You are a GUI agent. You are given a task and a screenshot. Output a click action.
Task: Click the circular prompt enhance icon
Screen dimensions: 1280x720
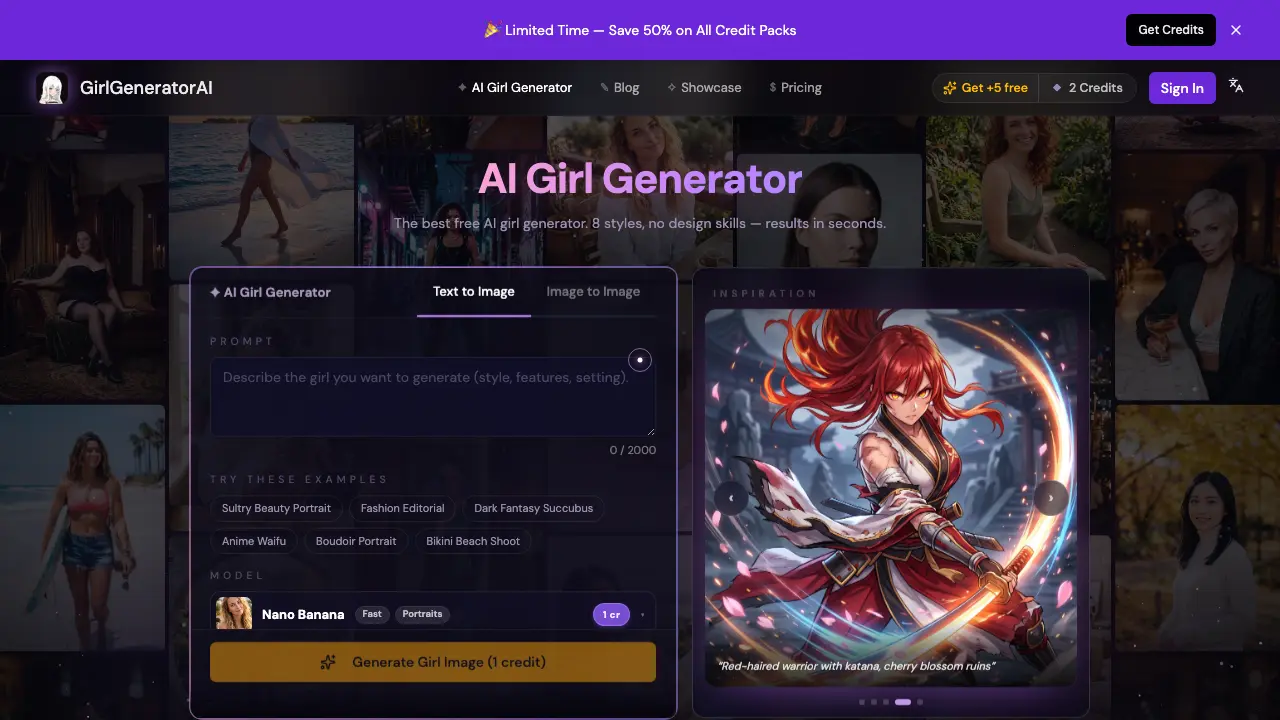640,360
